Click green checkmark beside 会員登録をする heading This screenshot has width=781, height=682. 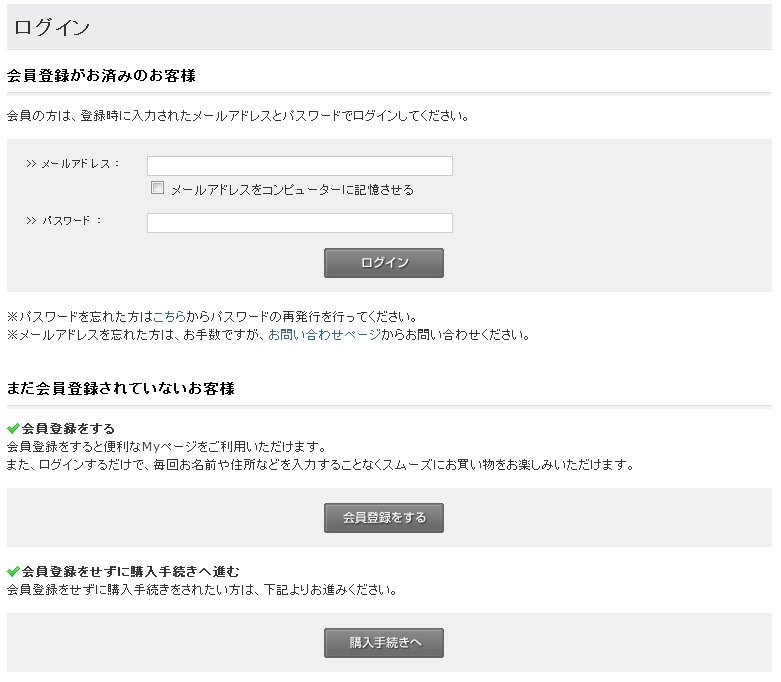click(x=13, y=428)
